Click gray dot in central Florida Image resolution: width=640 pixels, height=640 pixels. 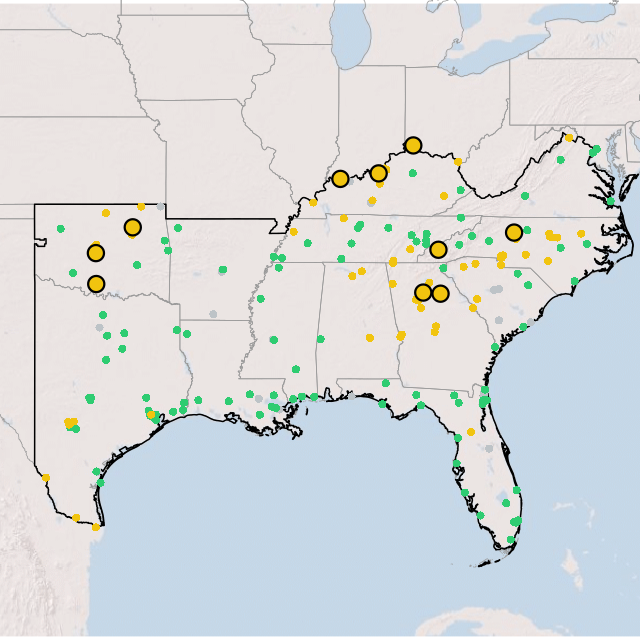click(489, 449)
